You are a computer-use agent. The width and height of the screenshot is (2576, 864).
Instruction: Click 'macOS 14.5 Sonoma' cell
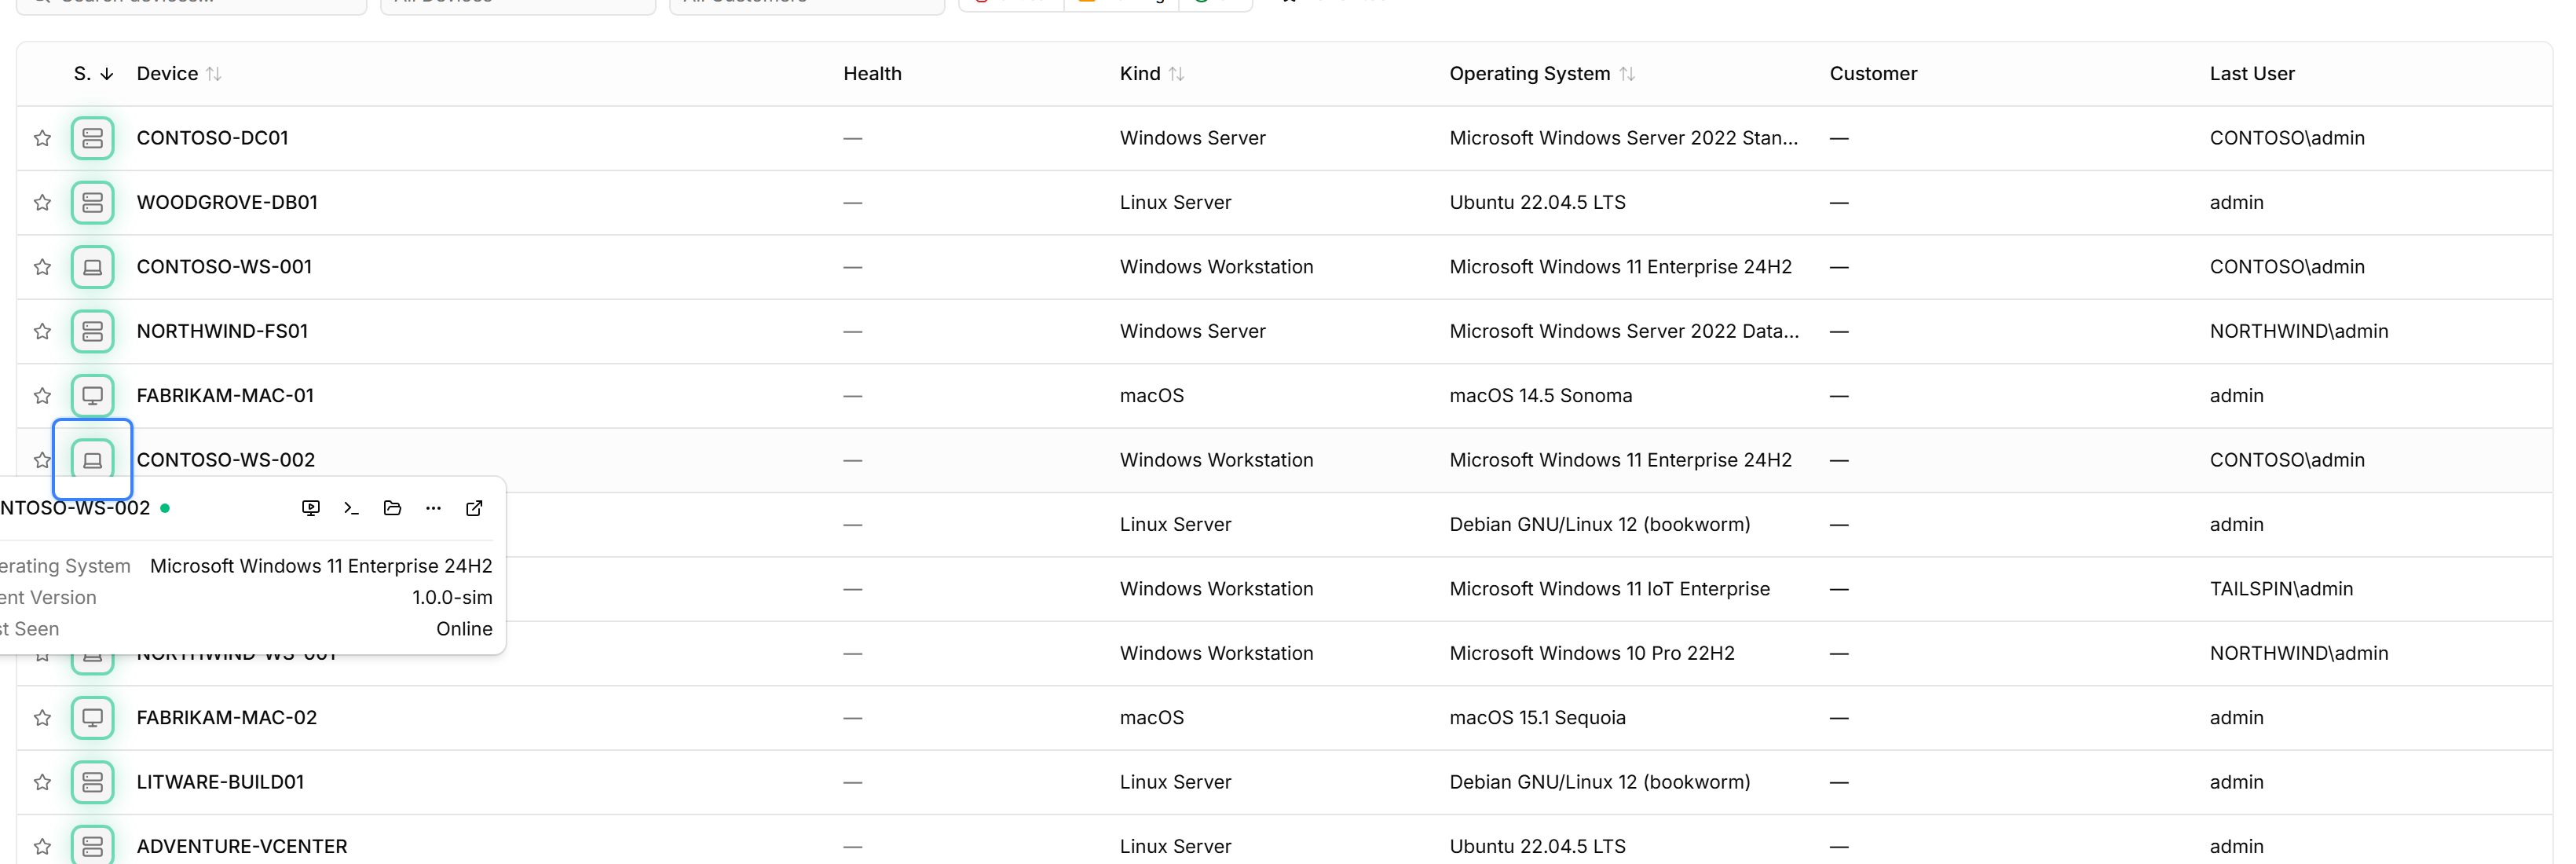coord(1540,396)
